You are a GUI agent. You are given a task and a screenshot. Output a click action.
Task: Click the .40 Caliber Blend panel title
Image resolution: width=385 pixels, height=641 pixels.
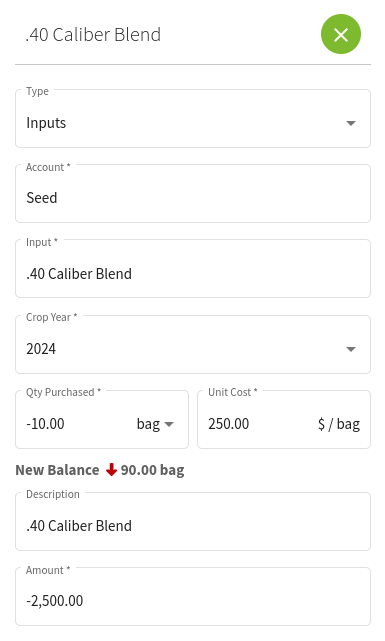click(93, 35)
